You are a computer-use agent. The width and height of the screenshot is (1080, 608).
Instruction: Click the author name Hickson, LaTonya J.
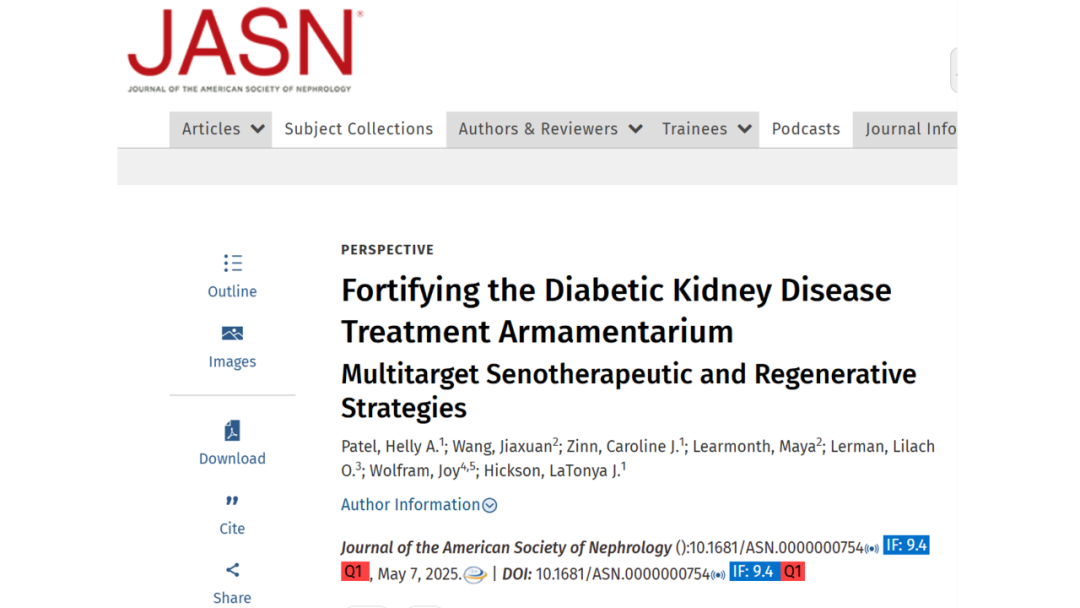click(x=552, y=471)
